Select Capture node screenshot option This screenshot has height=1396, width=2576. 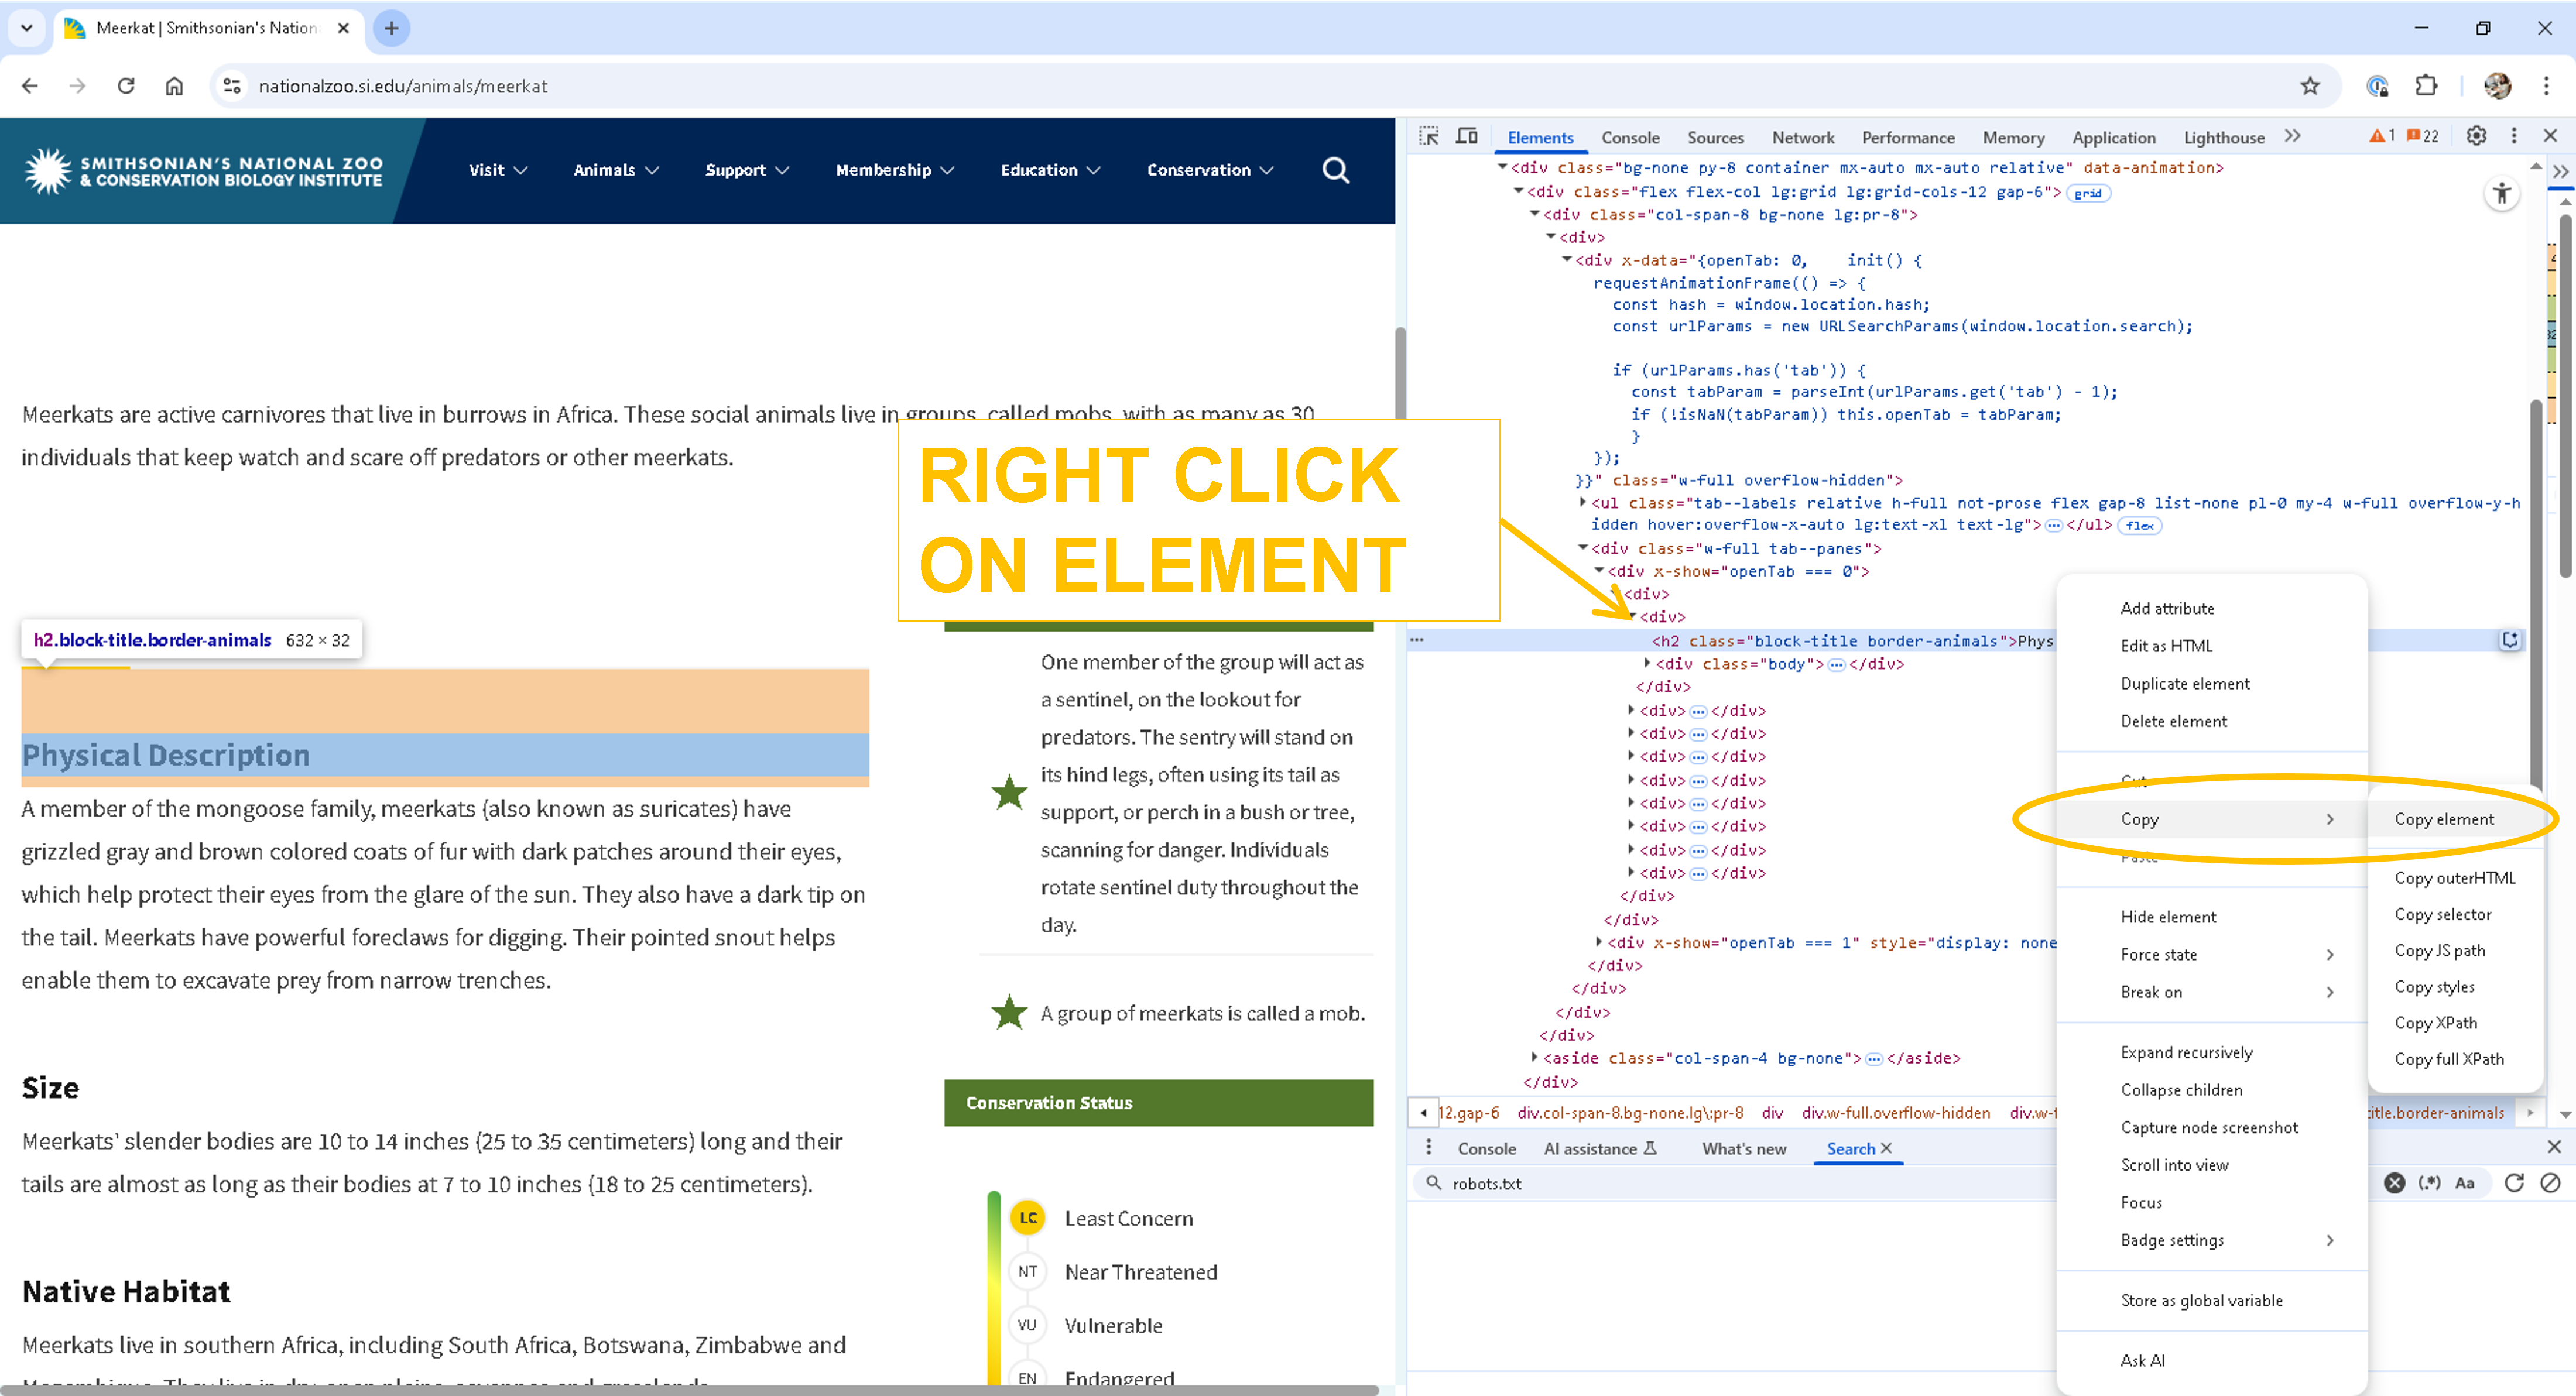[2210, 1127]
